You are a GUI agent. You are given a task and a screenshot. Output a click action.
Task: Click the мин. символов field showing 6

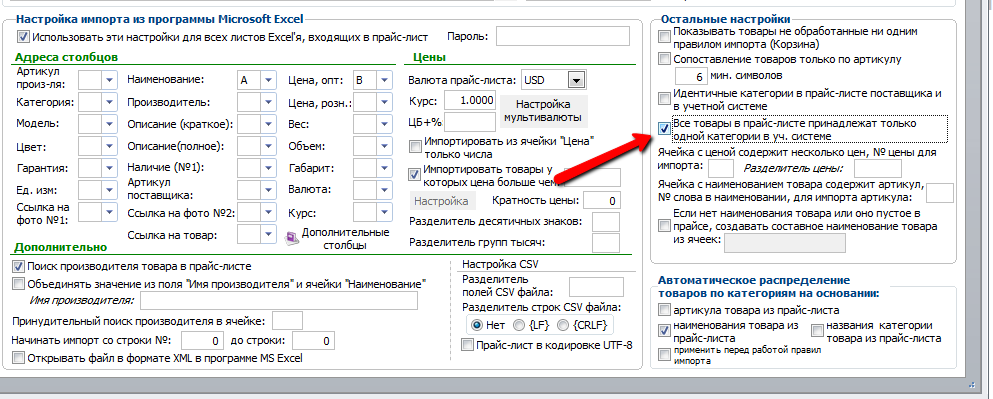(690, 76)
